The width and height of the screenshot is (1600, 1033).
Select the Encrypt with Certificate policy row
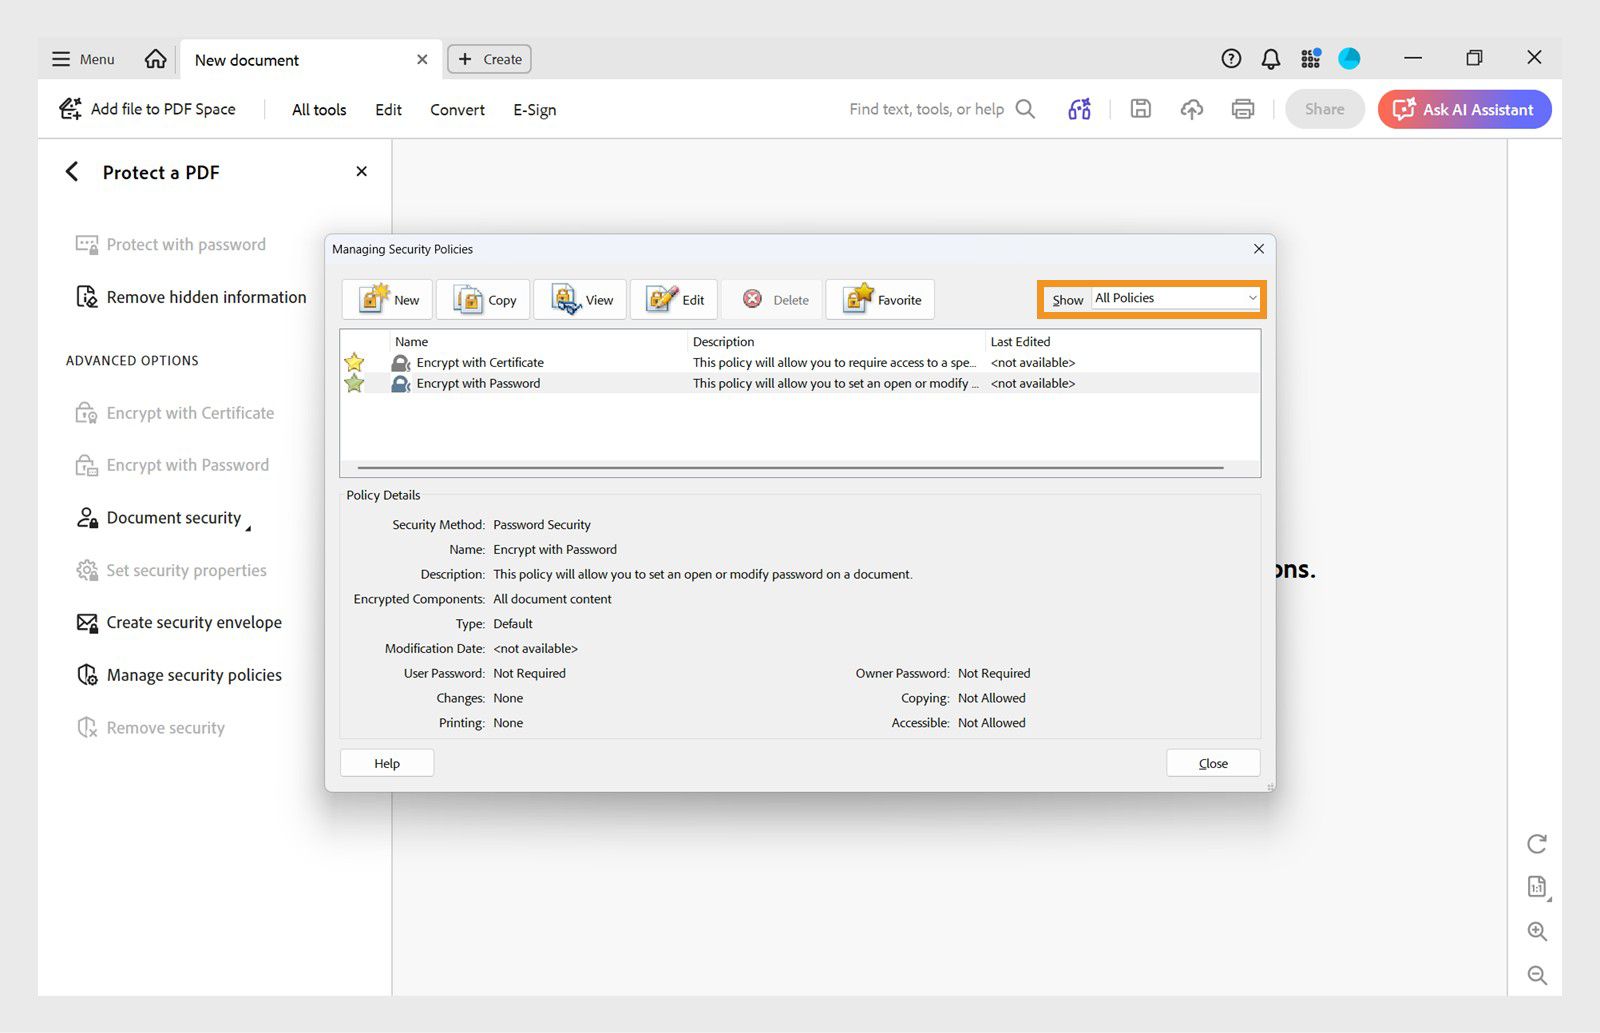800,362
